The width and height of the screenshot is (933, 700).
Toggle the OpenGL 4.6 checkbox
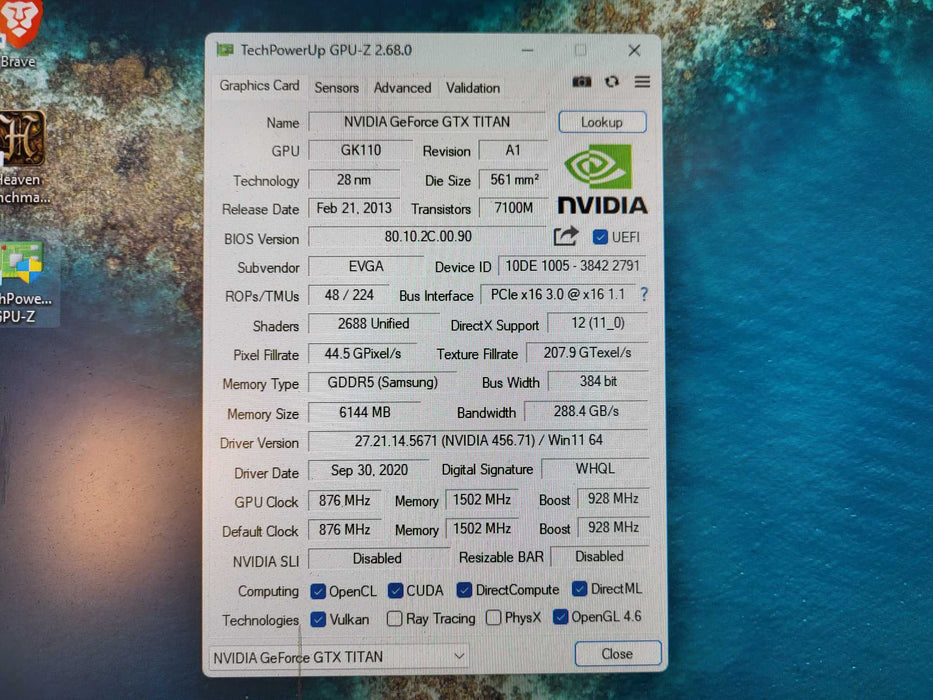click(560, 617)
